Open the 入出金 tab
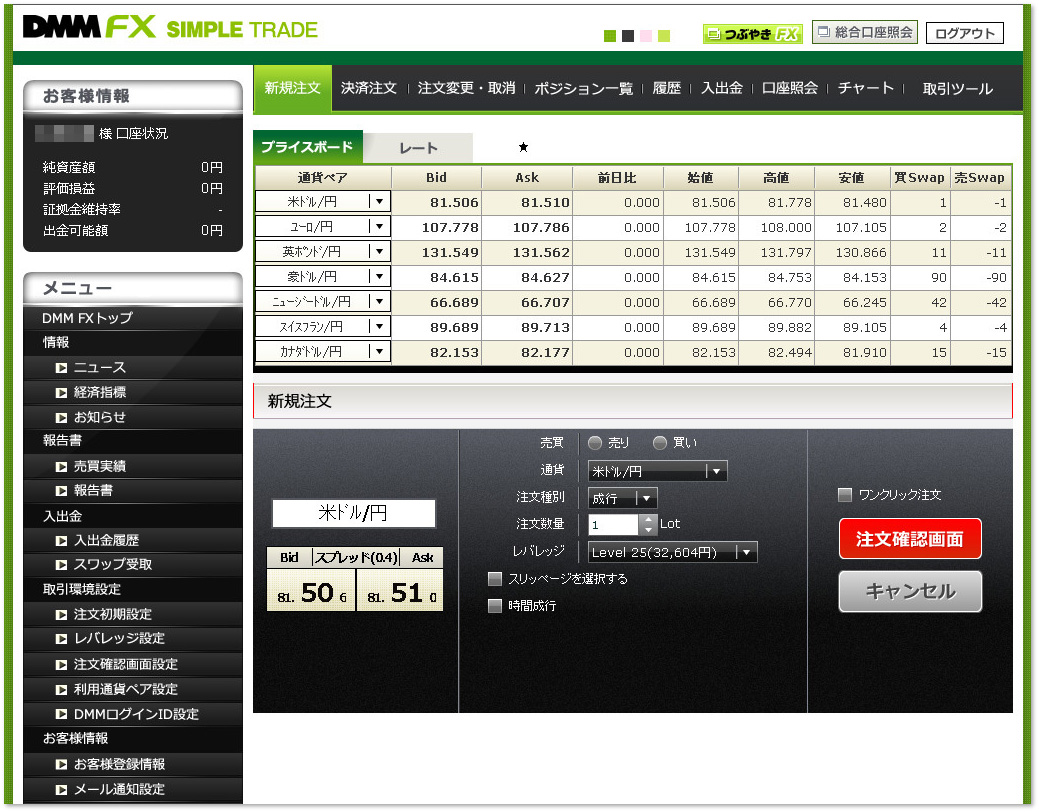 [722, 88]
